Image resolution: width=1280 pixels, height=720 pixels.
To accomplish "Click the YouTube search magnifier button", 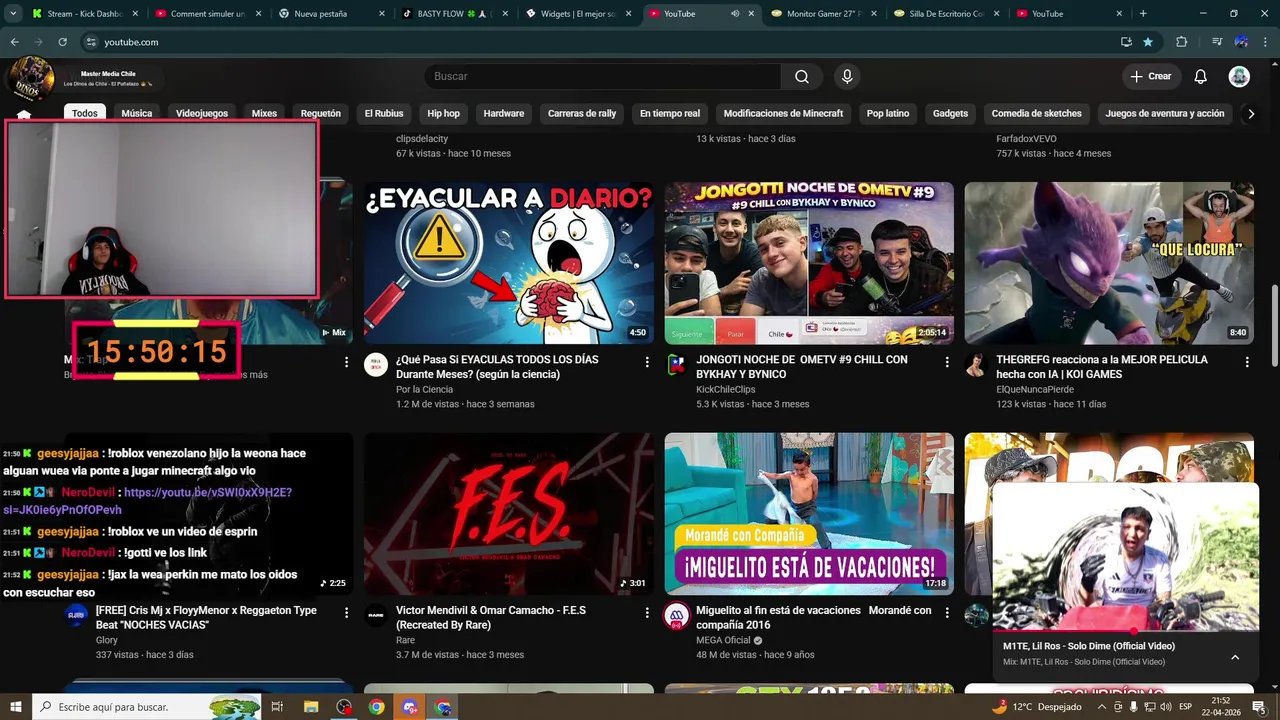I will tap(802, 77).
